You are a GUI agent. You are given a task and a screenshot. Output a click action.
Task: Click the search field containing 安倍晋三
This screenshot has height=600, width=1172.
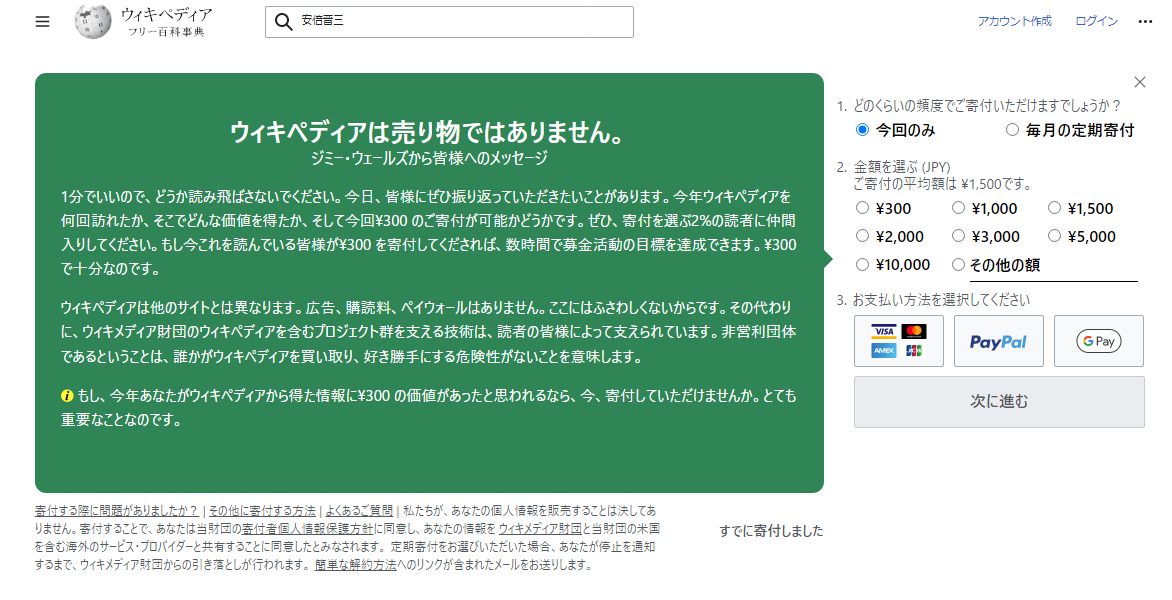449,22
